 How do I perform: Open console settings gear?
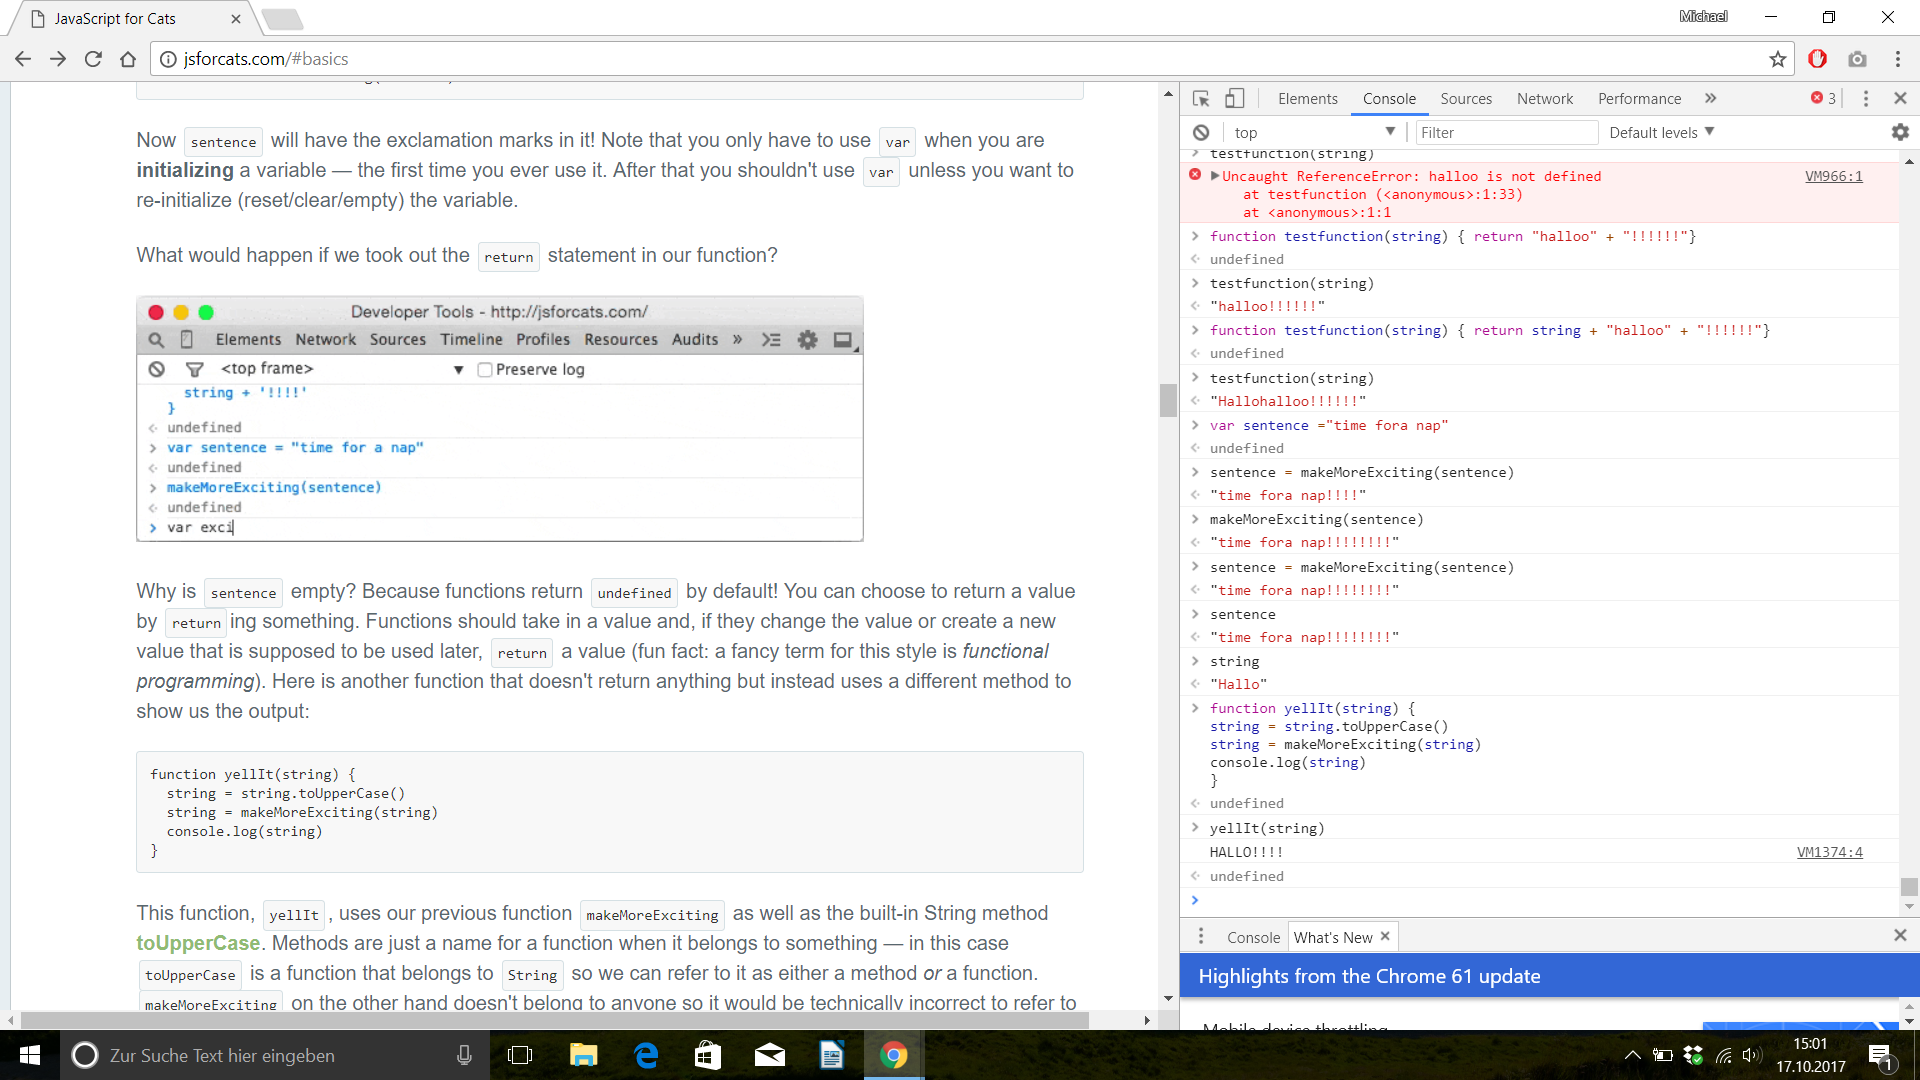point(1900,132)
